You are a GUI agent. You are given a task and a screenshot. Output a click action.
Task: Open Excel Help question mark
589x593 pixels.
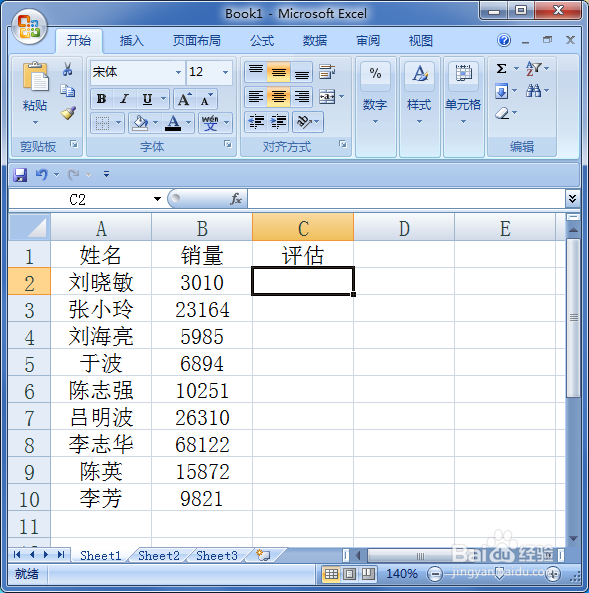[504, 40]
